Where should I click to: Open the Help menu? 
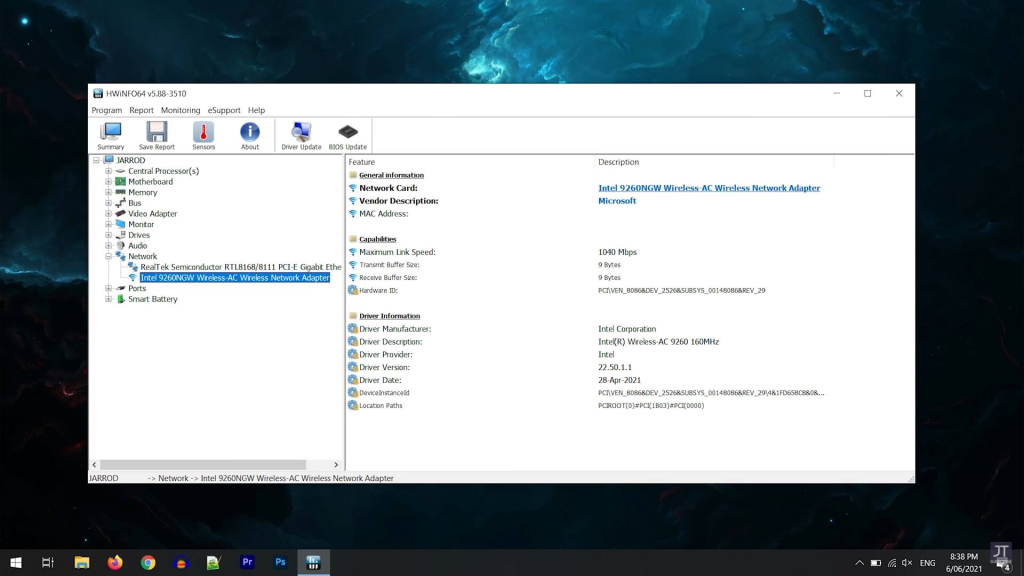pos(256,110)
